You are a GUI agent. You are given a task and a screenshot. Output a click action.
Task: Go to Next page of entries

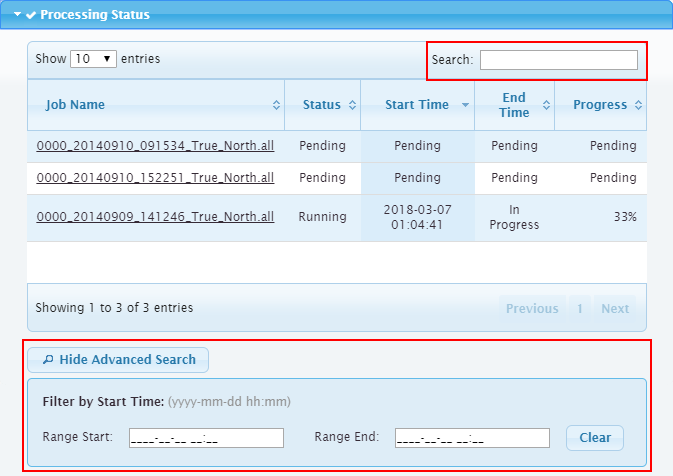615,309
